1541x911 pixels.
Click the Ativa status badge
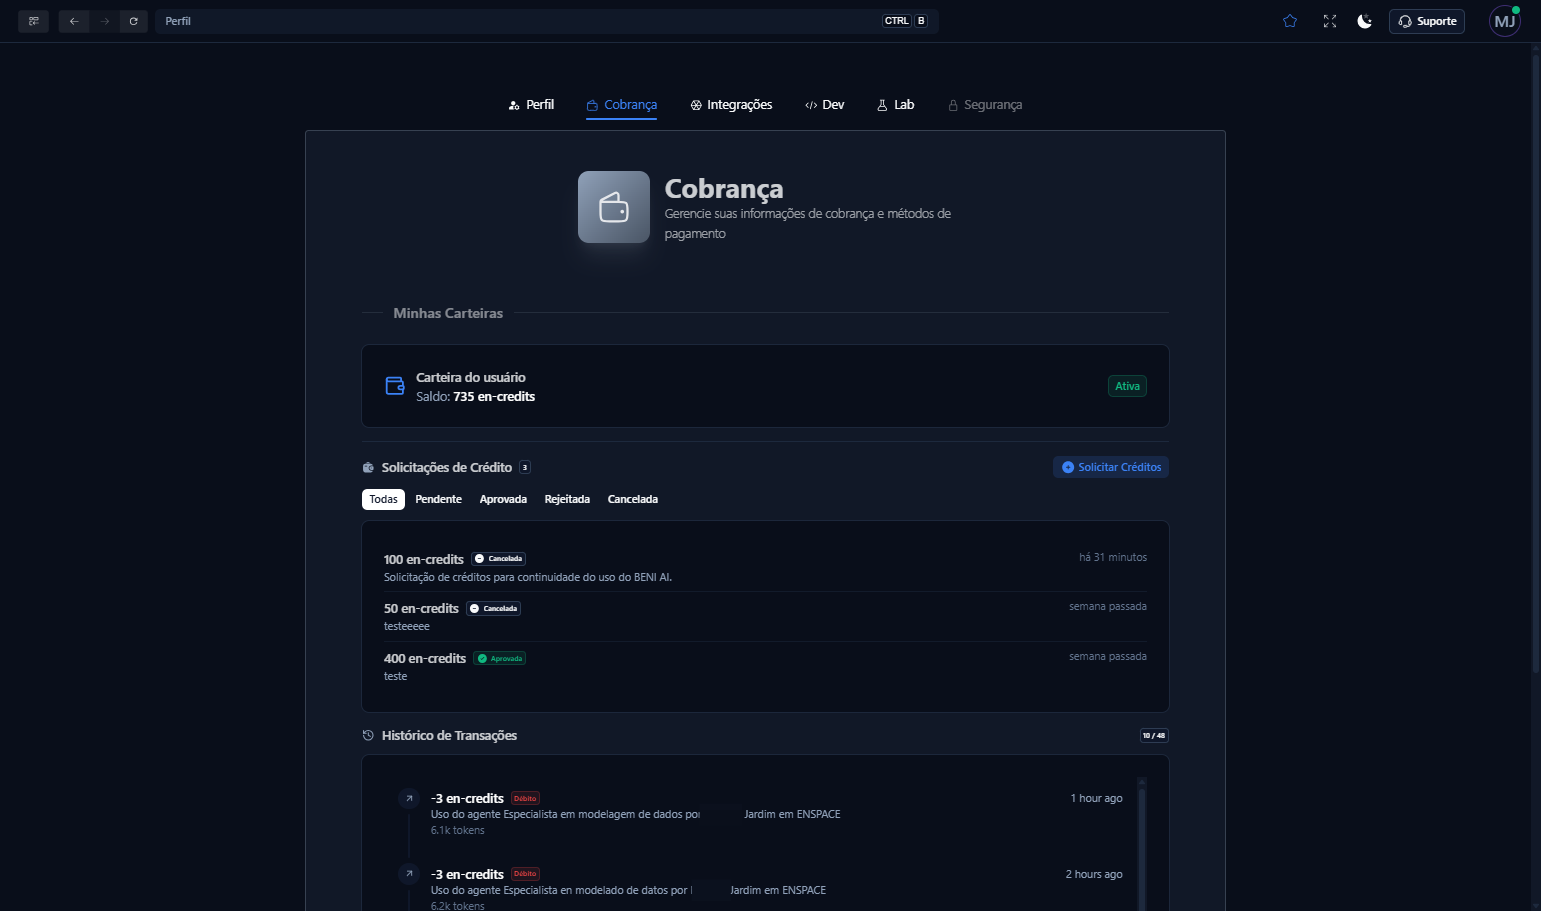click(x=1127, y=386)
